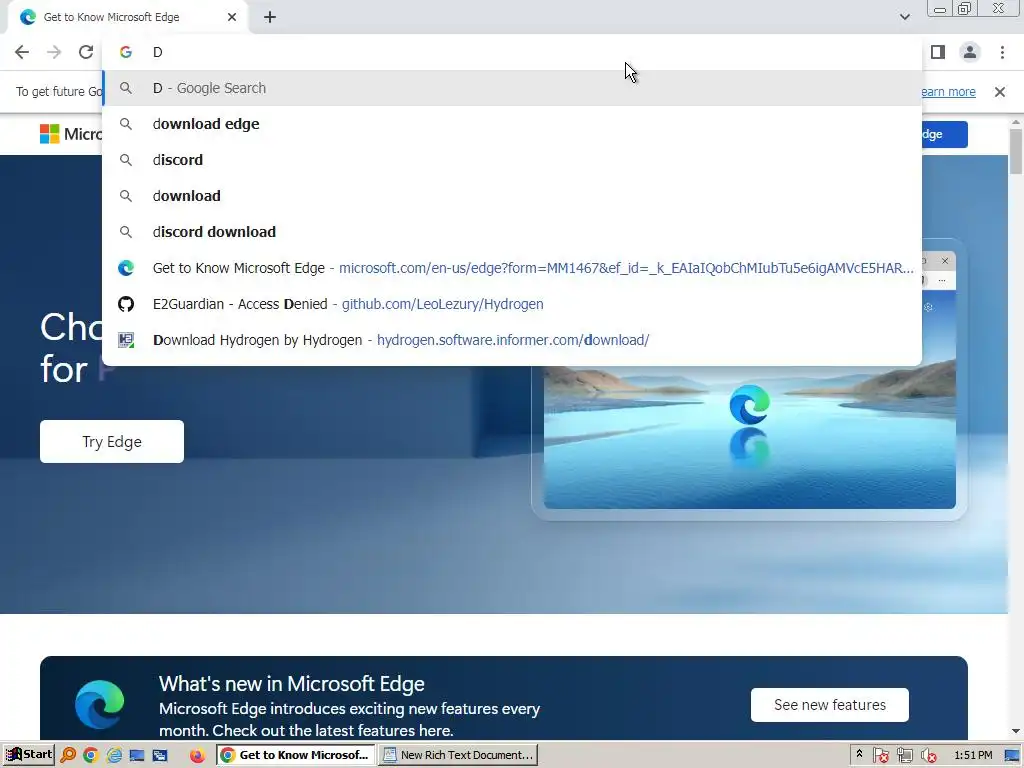The image size is (1024, 768).
Task: Go back with the browser back arrow
Action: pyautogui.click(x=22, y=52)
